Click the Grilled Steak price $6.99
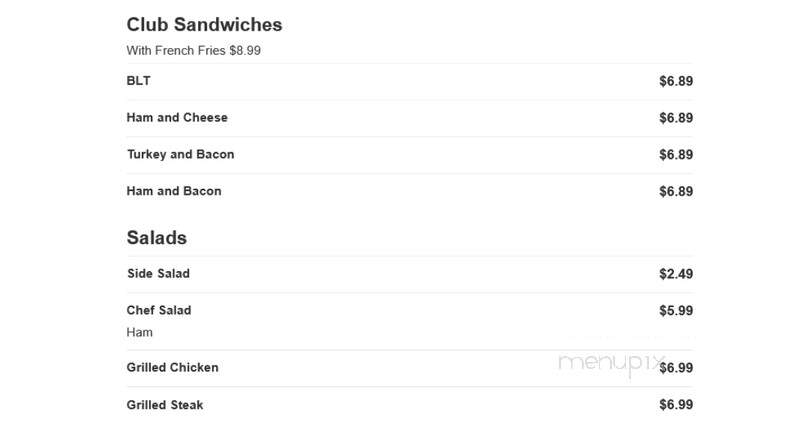The width and height of the screenshot is (791, 445). coord(676,404)
